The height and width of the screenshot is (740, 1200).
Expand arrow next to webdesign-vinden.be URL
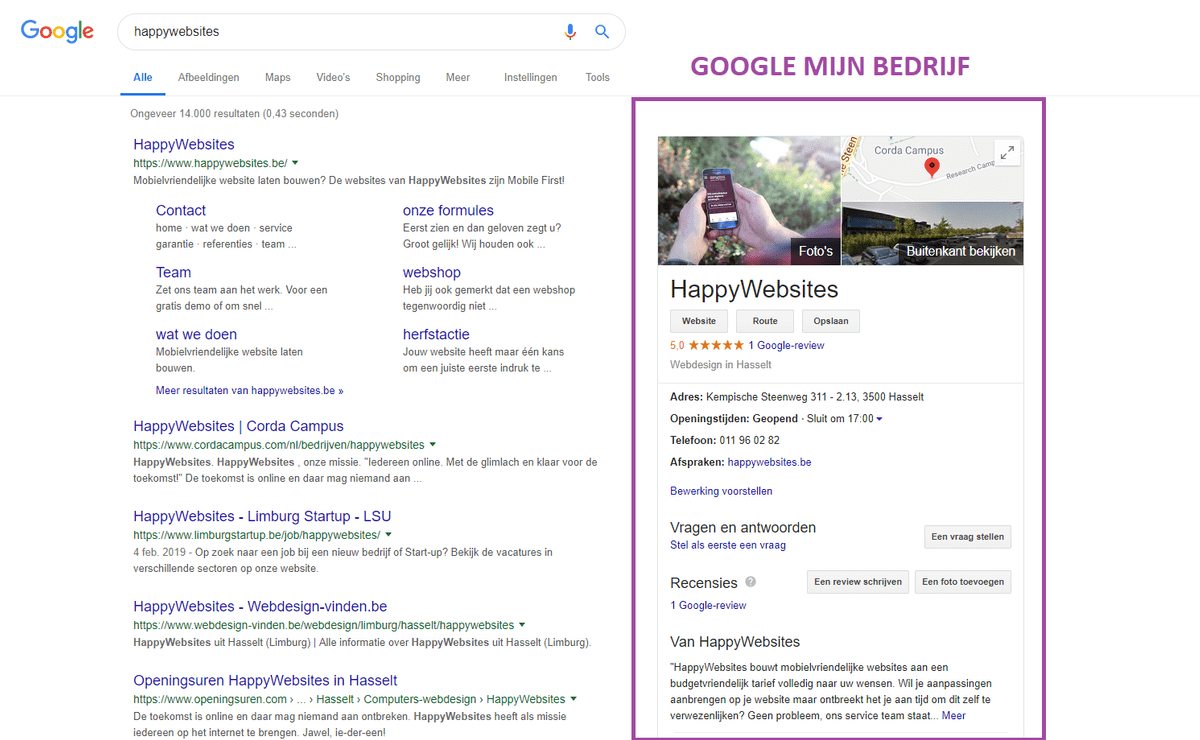point(523,624)
